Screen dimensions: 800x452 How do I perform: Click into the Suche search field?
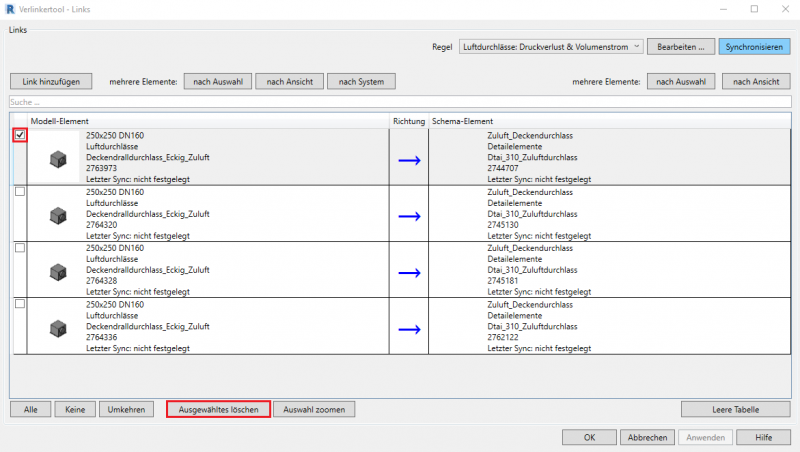400,102
